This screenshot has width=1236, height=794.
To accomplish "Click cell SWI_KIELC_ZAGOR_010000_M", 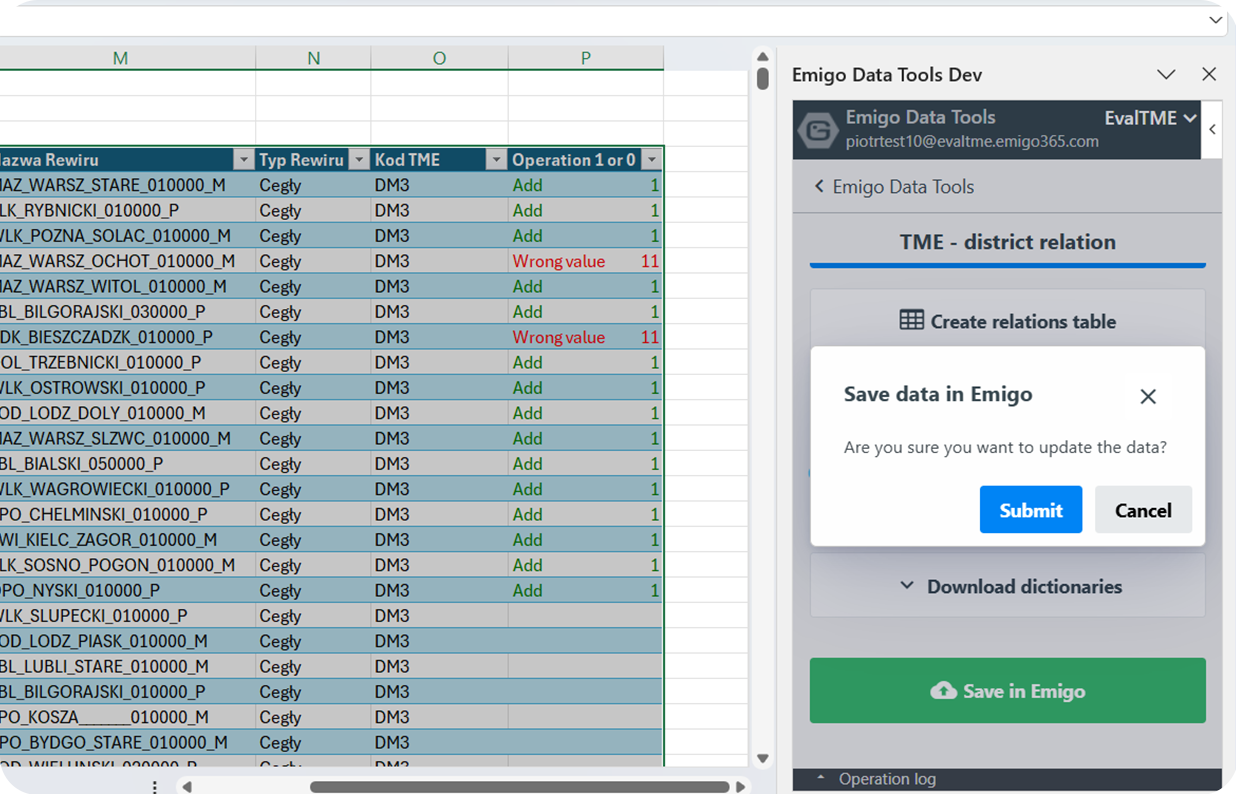I will point(128,540).
